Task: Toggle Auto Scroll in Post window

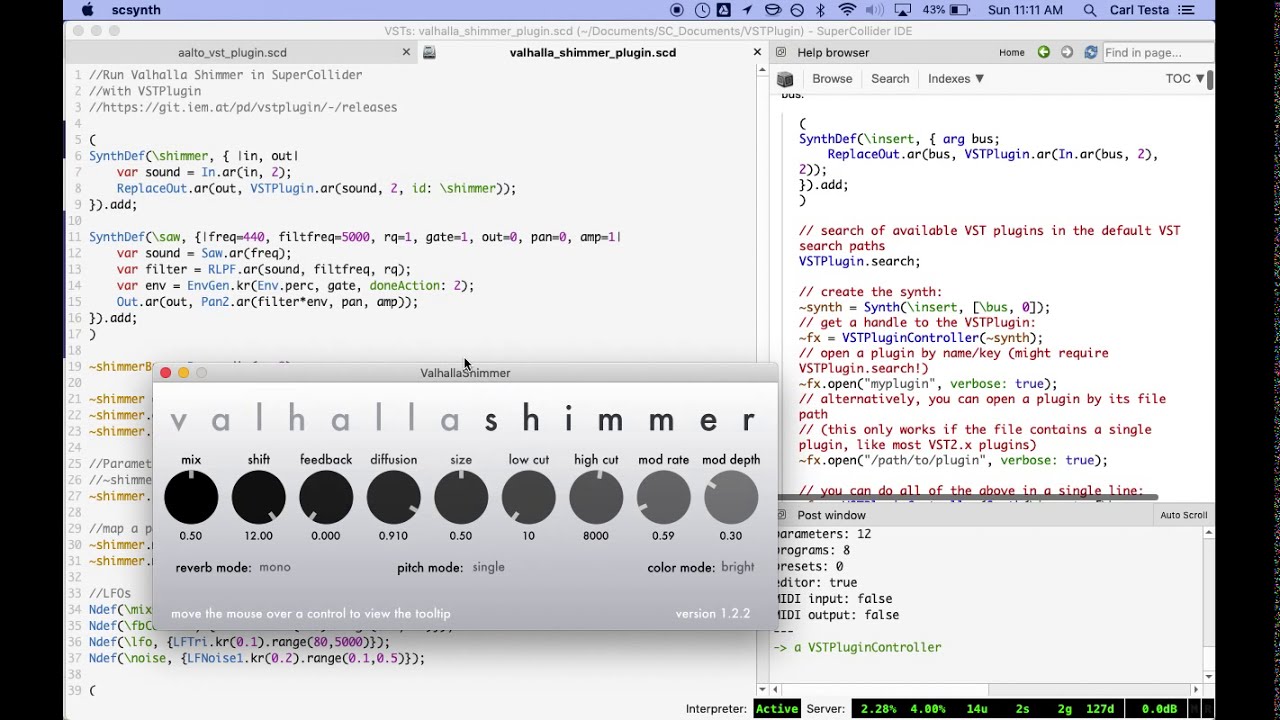Action: [x=1183, y=515]
